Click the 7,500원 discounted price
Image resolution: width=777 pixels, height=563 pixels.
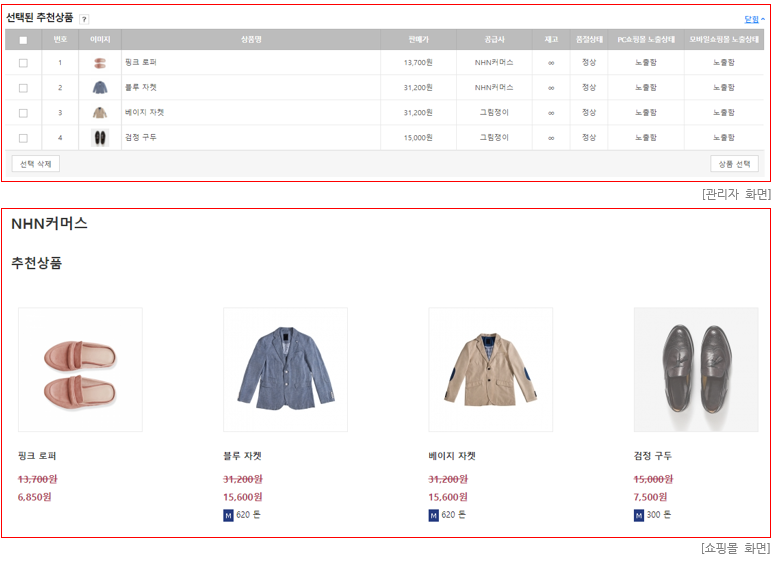click(x=650, y=497)
